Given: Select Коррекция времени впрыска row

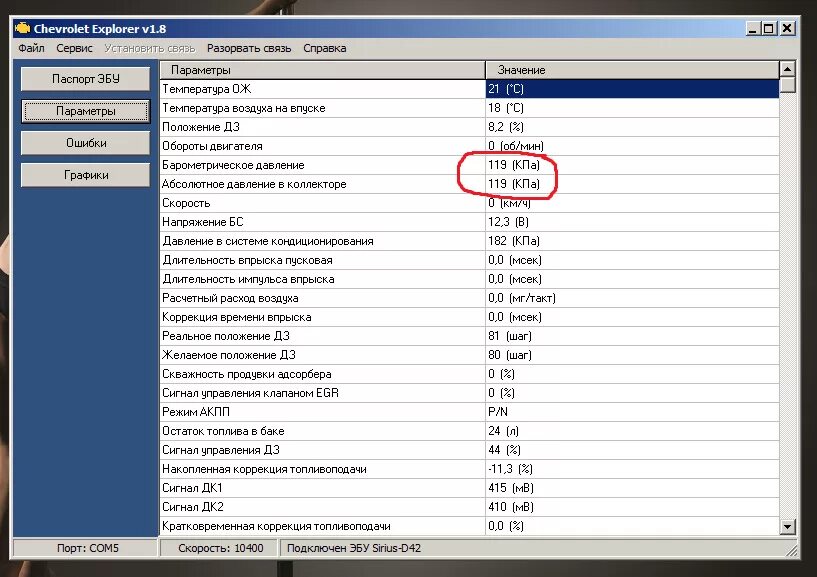Looking at the screenshot, I should pos(469,317).
